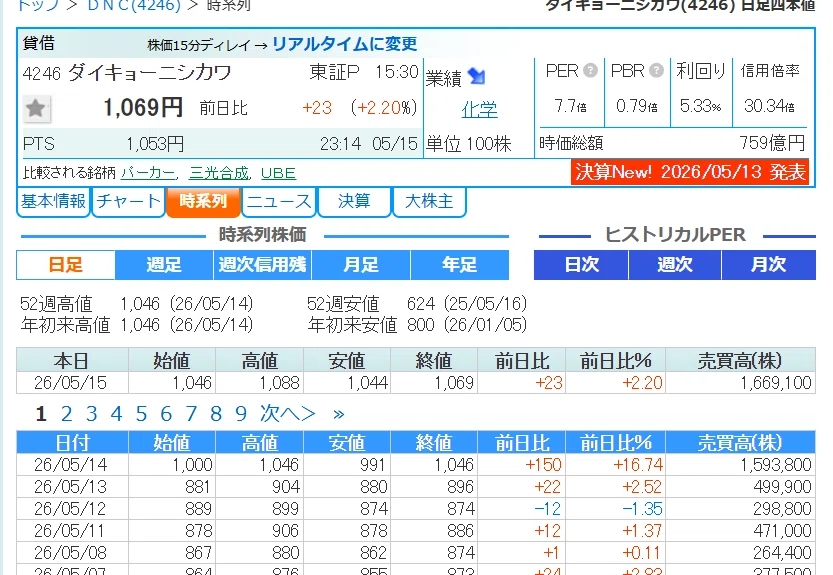The width and height of the screenshot is (833, 575).
Task: Go to page 2
Action: (x=66, y=413)
